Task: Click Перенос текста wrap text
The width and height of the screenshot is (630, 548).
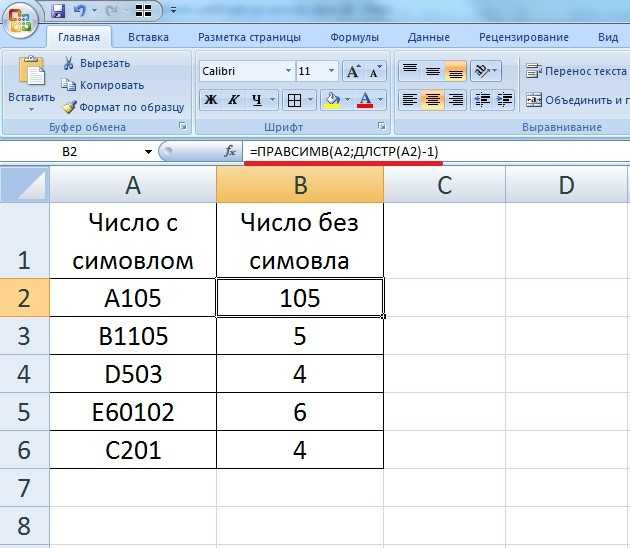Action: (x=576, y=72)
